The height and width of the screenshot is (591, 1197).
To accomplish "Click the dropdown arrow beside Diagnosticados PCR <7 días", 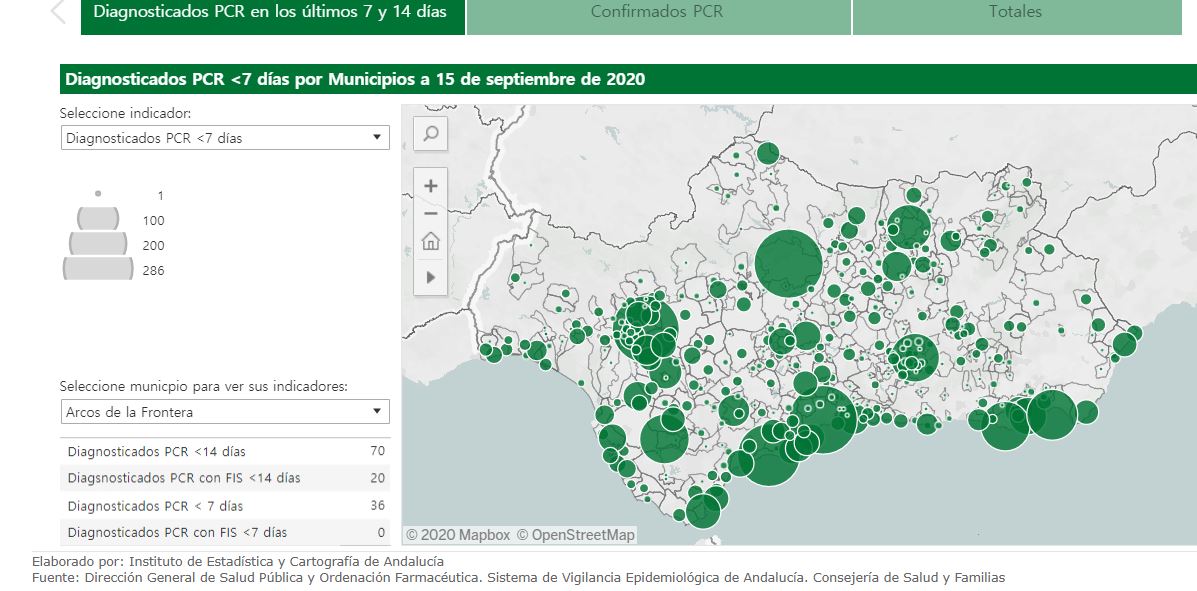I will coord(376,137).
